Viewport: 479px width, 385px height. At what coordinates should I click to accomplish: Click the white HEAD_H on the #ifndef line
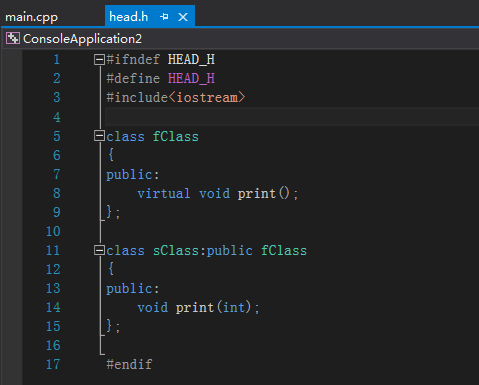click(x=191, y=60)
